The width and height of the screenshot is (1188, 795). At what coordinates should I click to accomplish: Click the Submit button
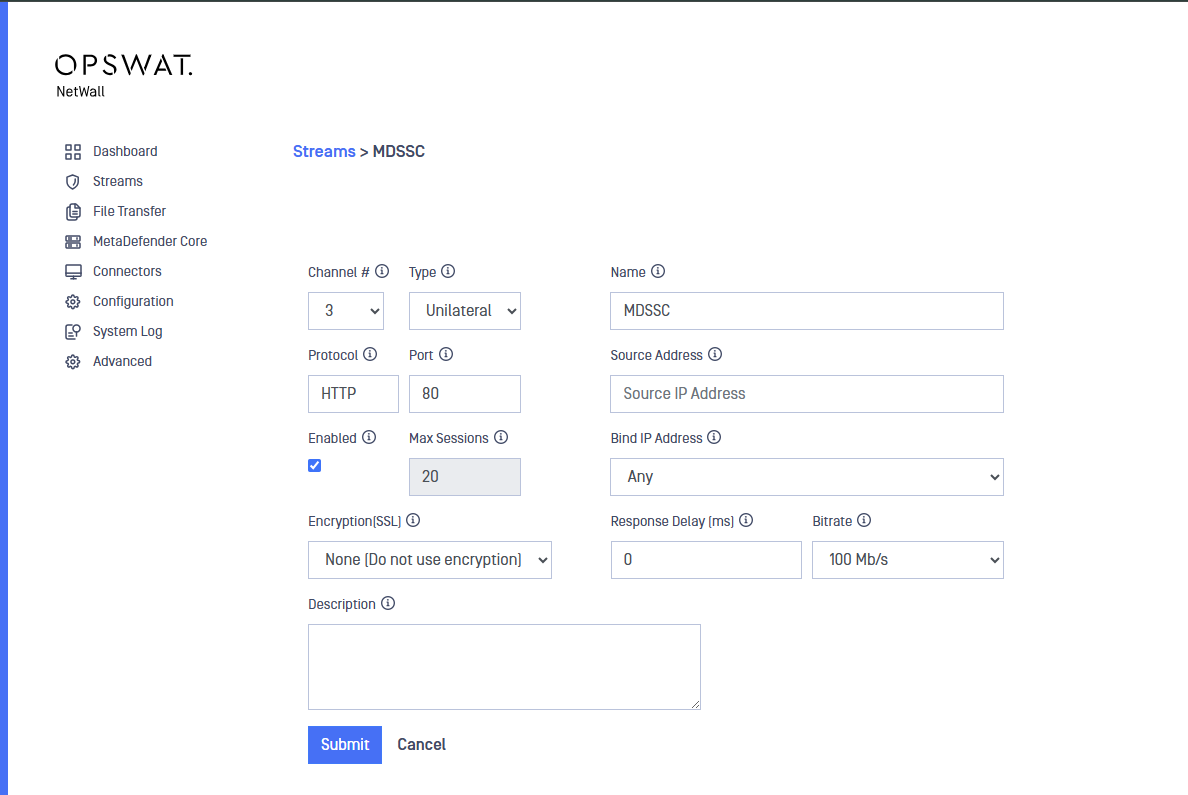tap(345, 745)
